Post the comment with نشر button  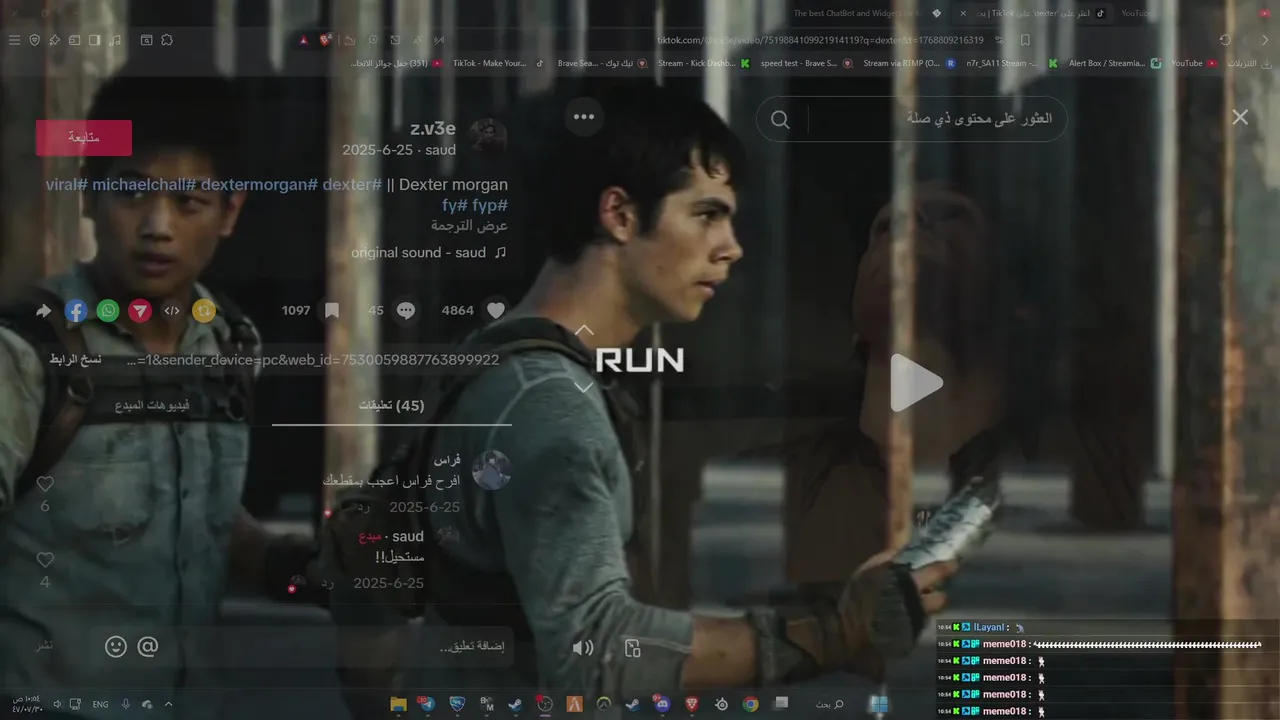45,646
